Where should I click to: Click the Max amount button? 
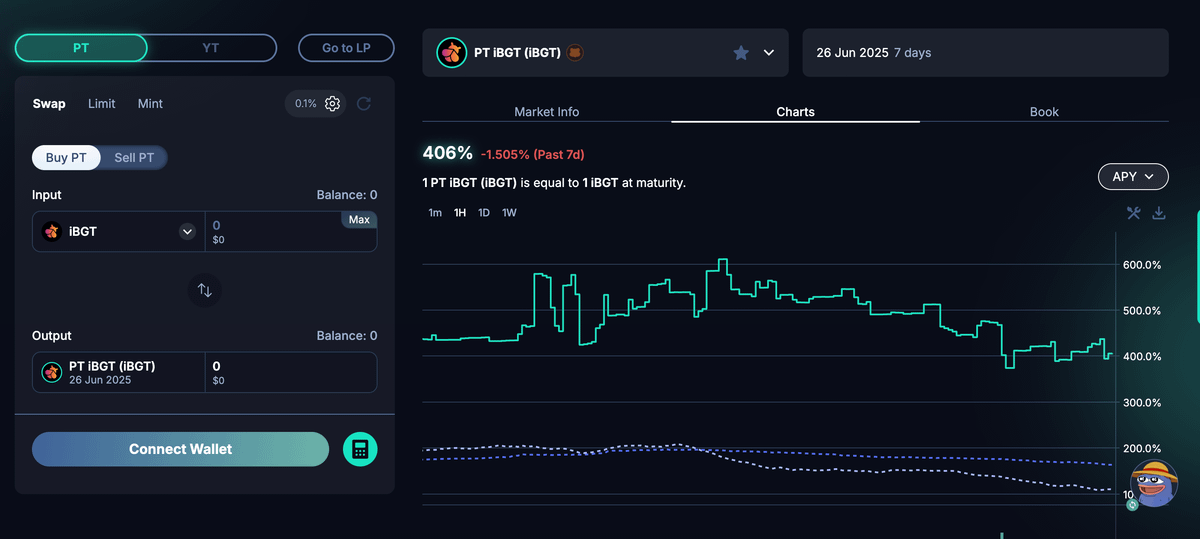coord(359,220)
